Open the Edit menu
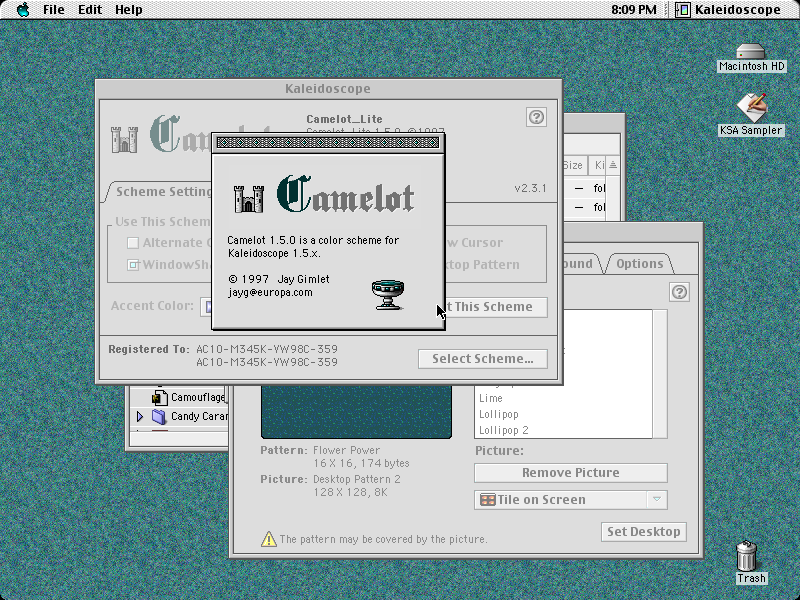This screenshot has height=600, width=800. pyautogui.click(x=90, y=10)
